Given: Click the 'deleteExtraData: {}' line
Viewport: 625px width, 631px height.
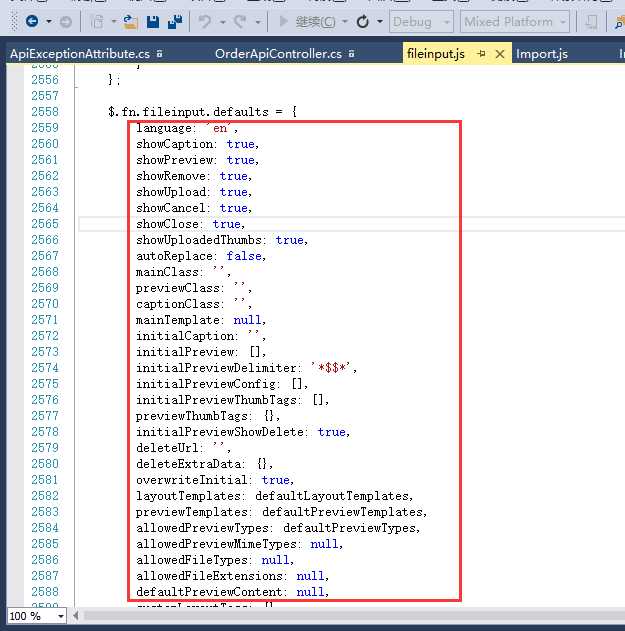Looking at the screenshot, I should (x=204, y=464).
